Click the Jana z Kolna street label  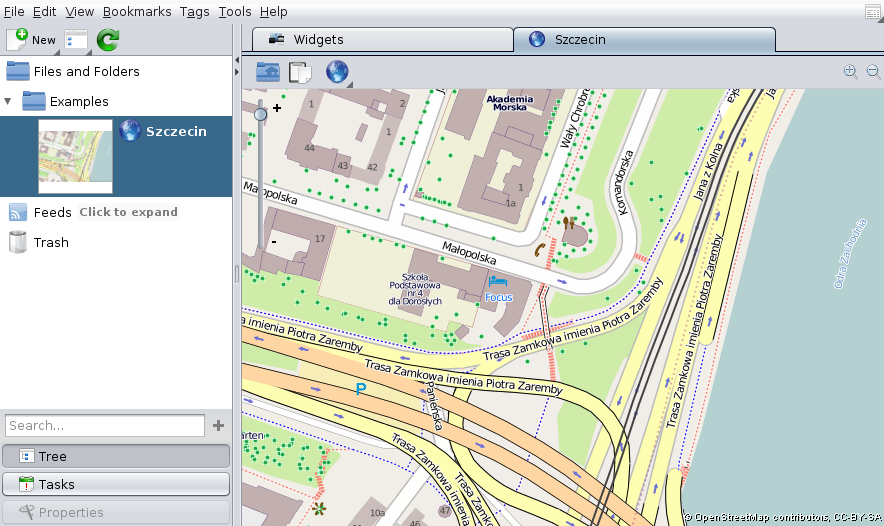point(708,172)
